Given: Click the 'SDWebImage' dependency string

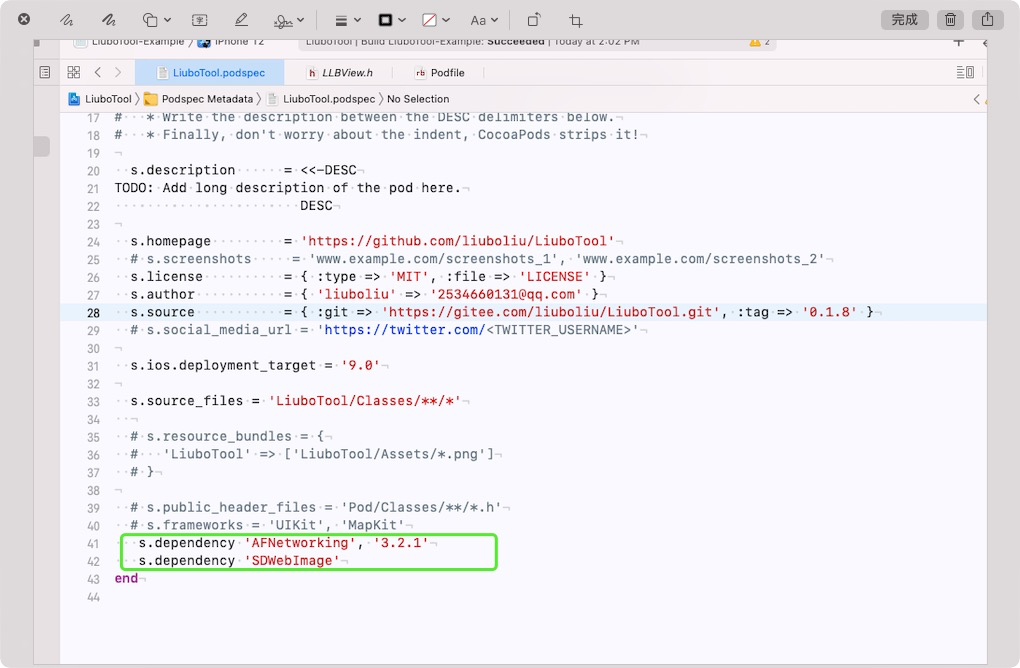Looking at the screenshot, I should tap(292, 561).
